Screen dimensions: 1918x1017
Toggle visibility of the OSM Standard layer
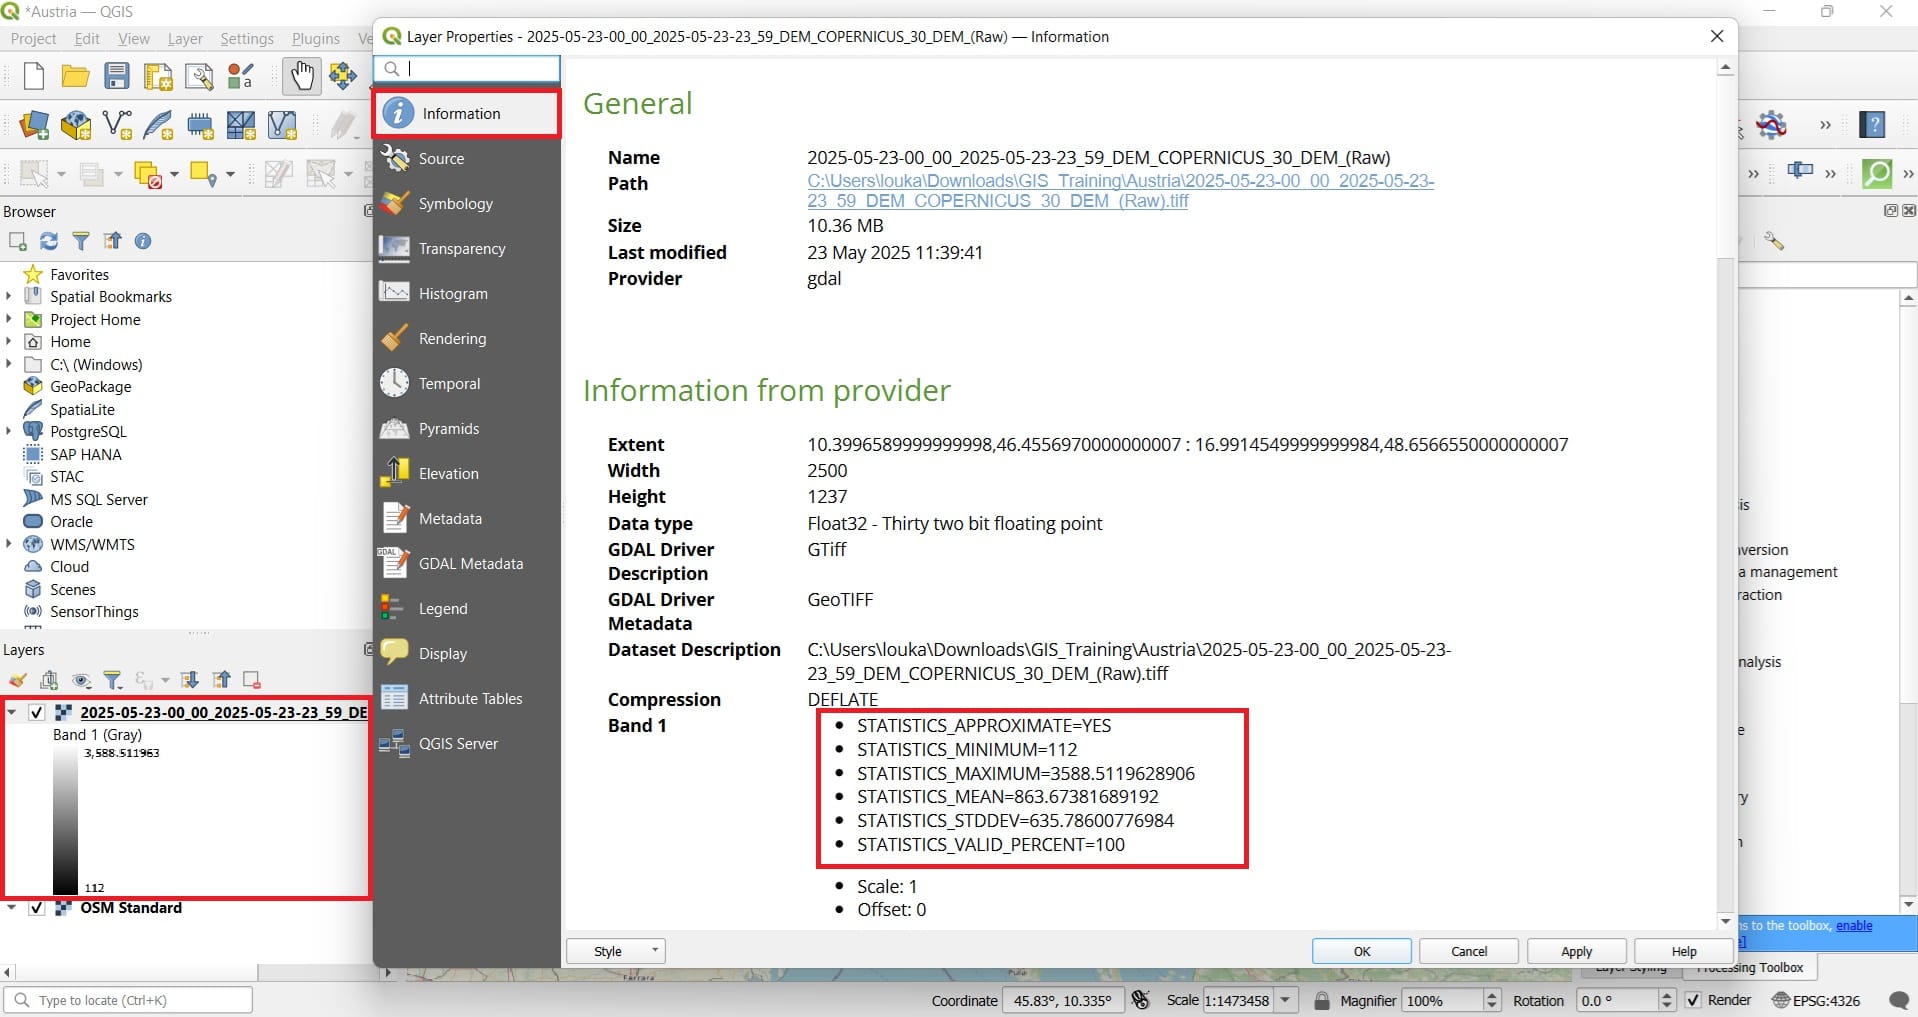37,908
